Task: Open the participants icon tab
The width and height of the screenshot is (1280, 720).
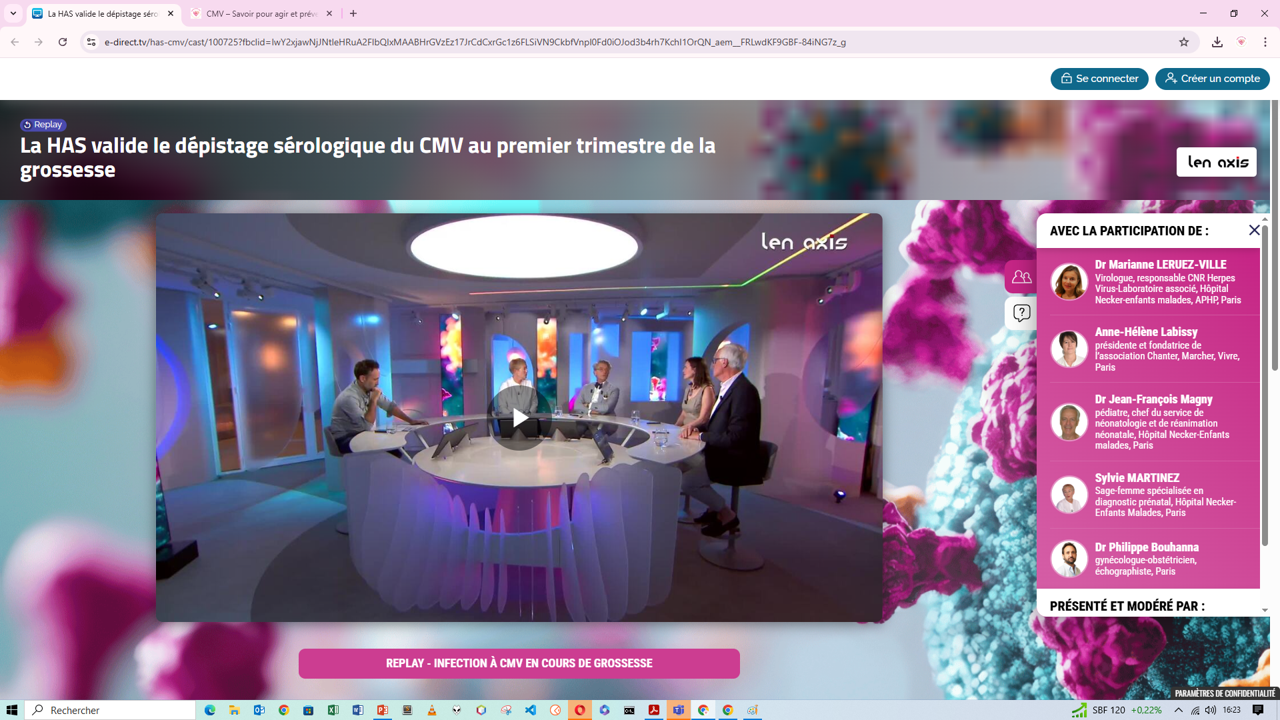Action: tap(1021, 277)
